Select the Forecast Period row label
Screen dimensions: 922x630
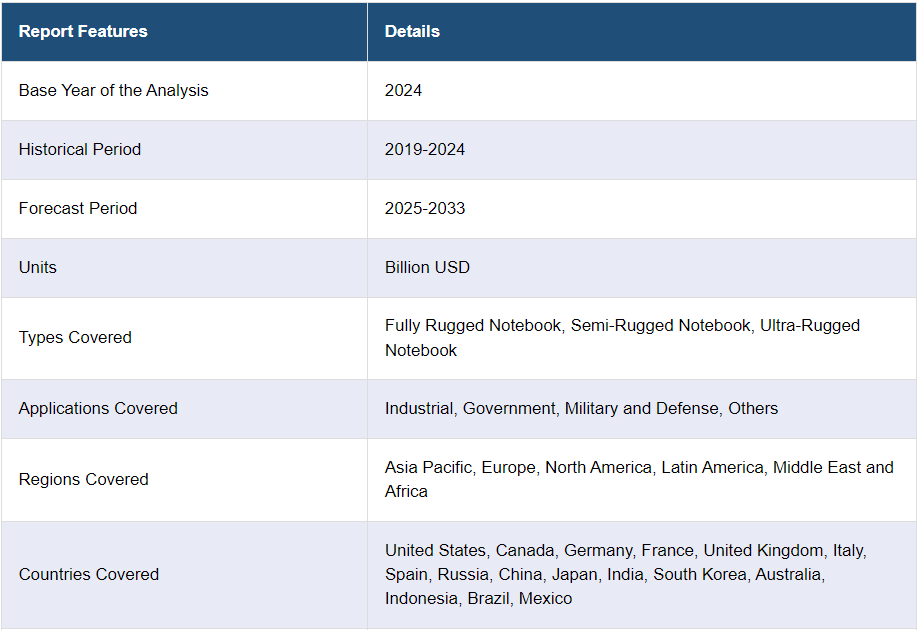78,208
